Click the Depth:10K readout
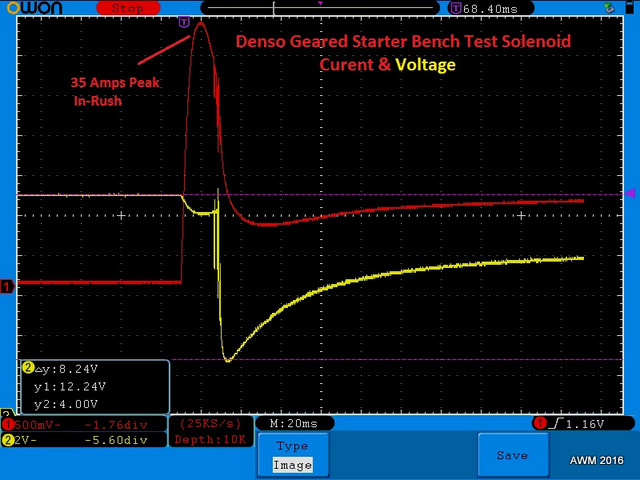 211,440
